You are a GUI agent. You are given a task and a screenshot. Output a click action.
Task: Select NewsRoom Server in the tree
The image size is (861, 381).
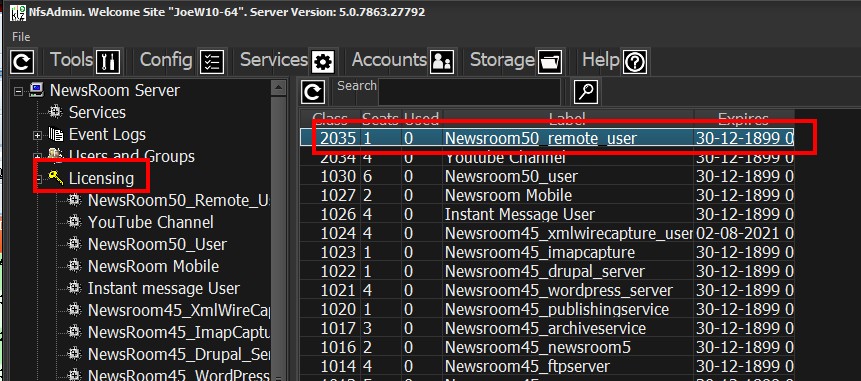[114, 91]
